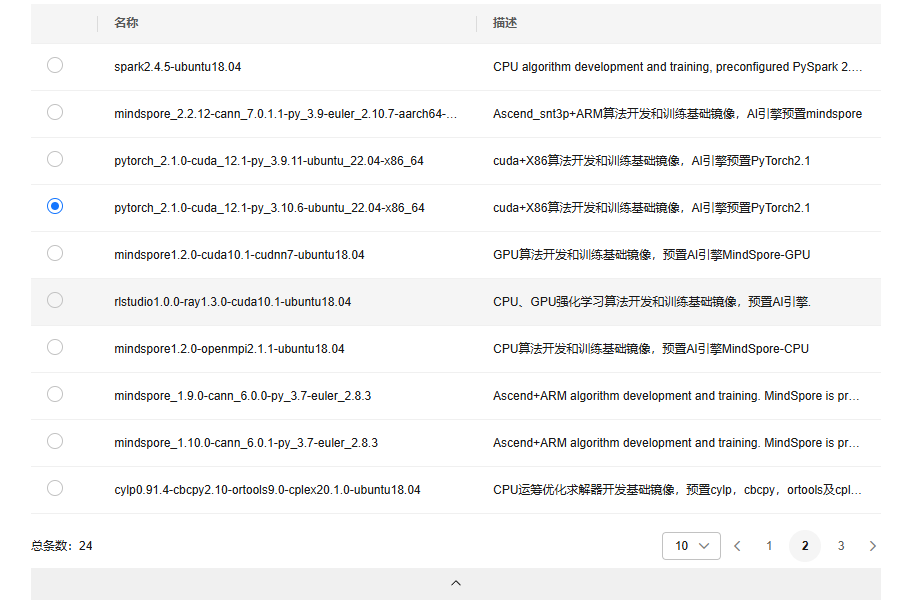Choose rlstudio1.0.0-ray1.3.0 image radio button
Viewport: 913px width, 609px height.
[55, 300]
